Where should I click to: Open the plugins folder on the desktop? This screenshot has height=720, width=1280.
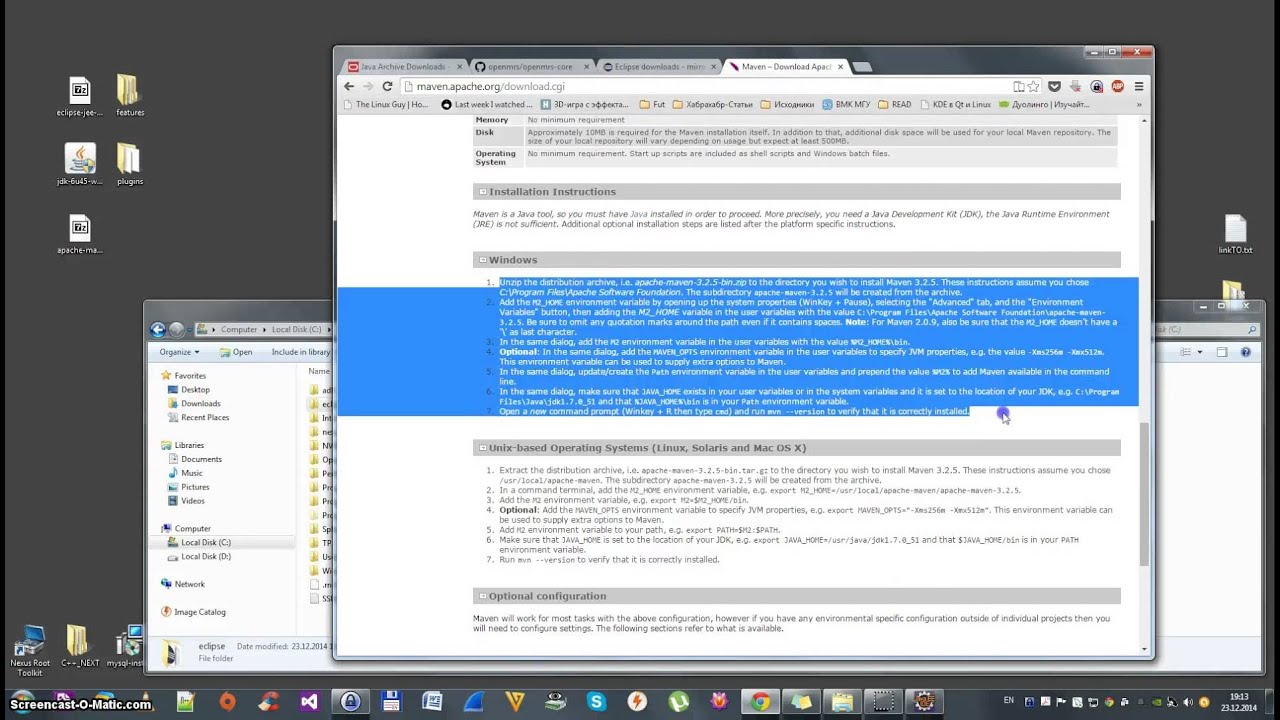coord(129,165)
